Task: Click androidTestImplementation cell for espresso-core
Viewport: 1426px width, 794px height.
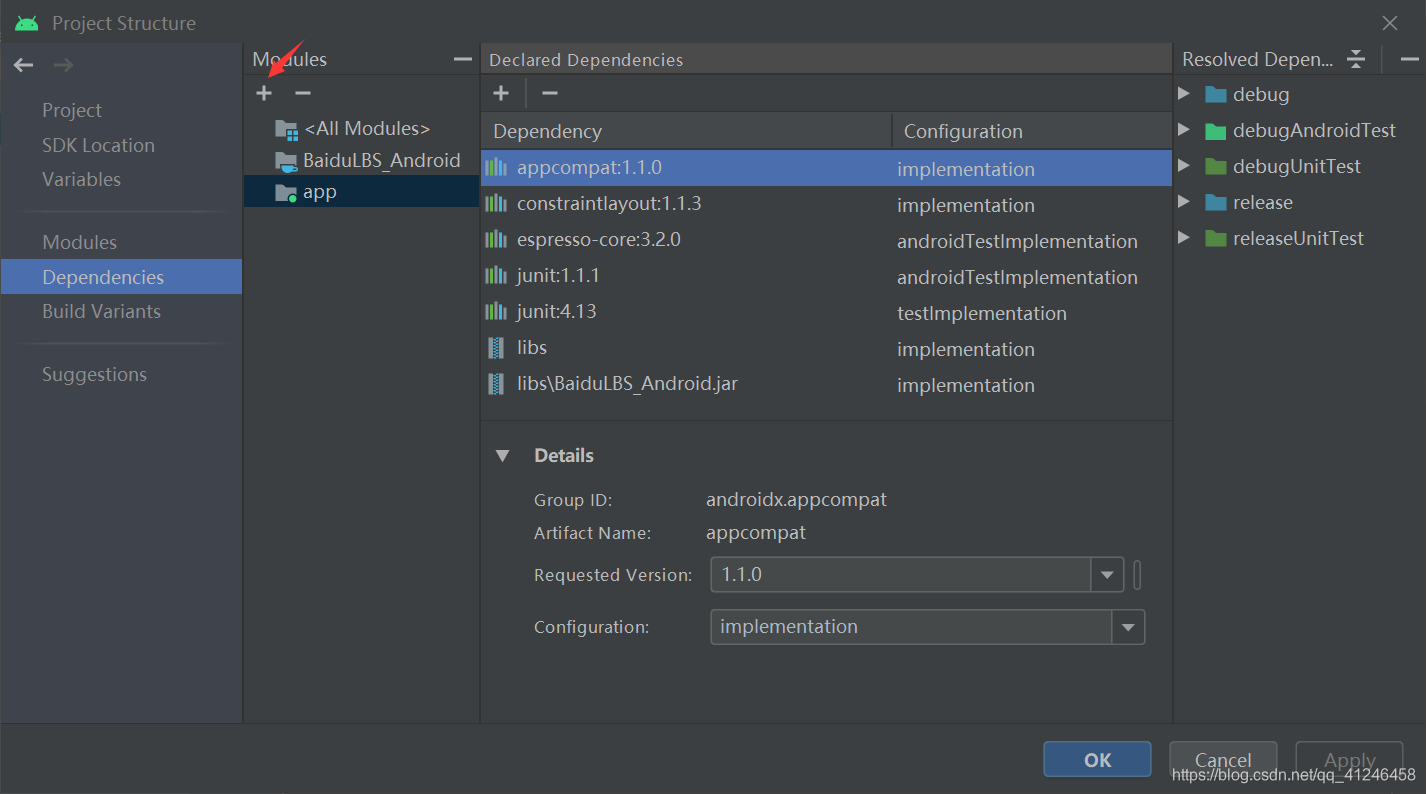Action: [x=1017, y=241]
